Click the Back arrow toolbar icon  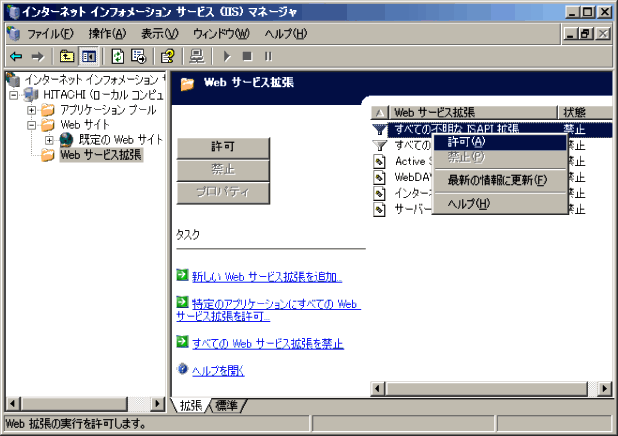(x=17, y=57)
